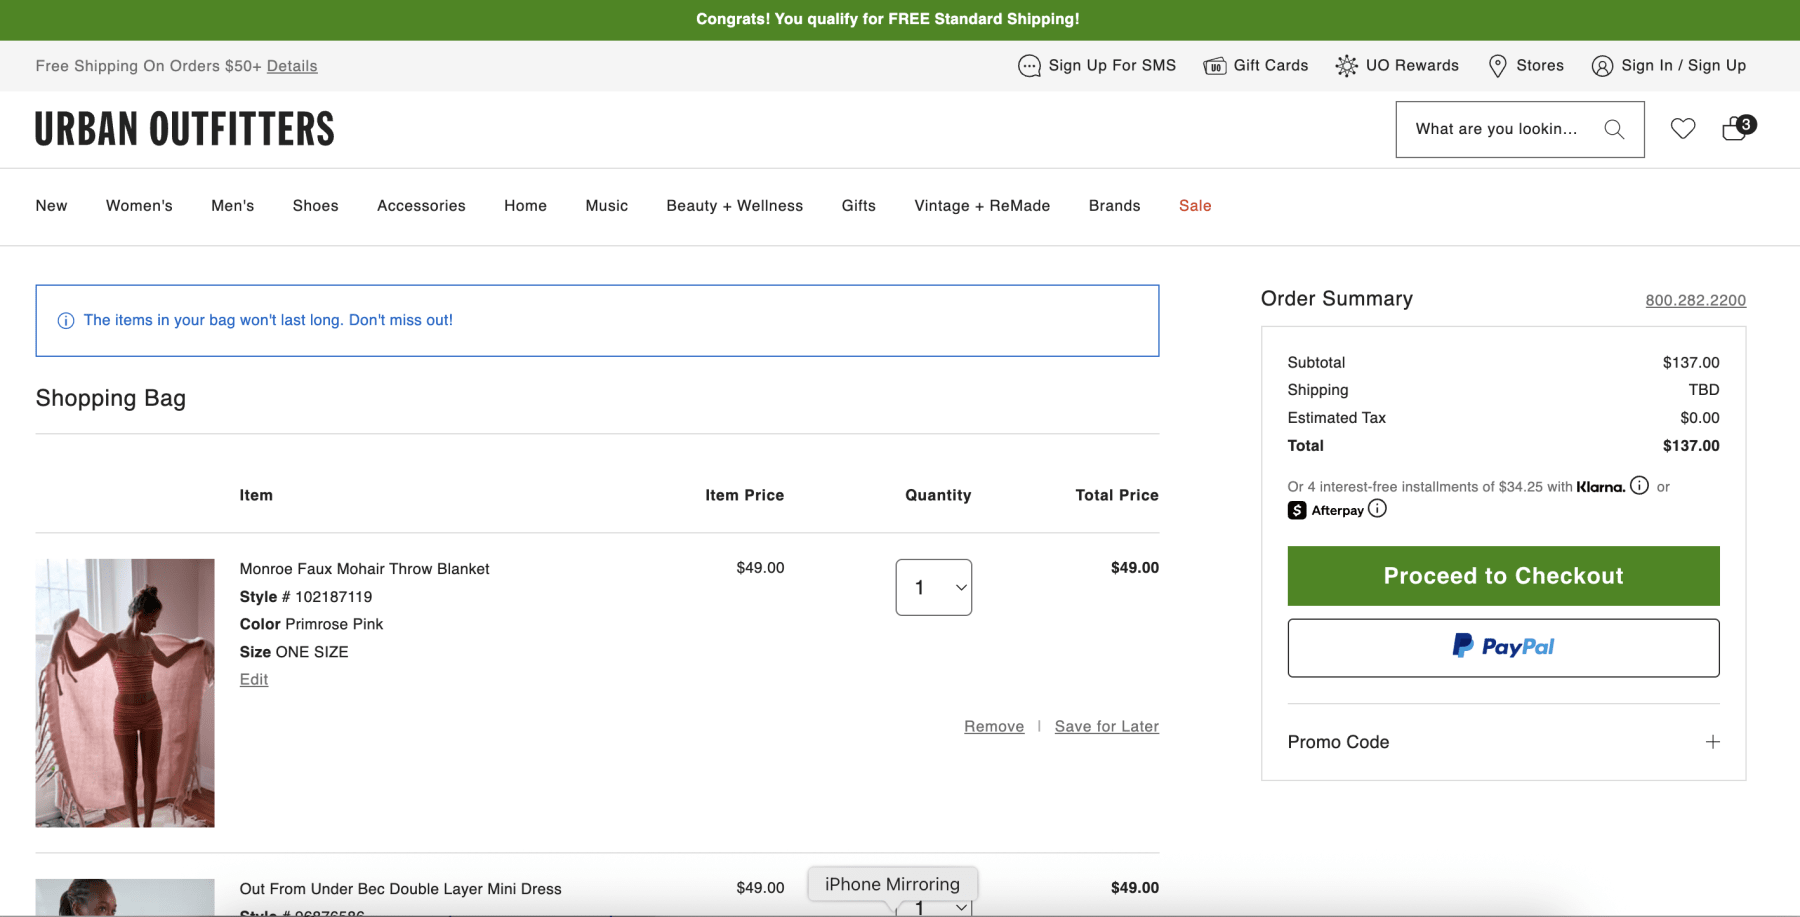Screen dimensions: 1800x917
Task: Open the Women's navigation menu
Action: [139, 206]
